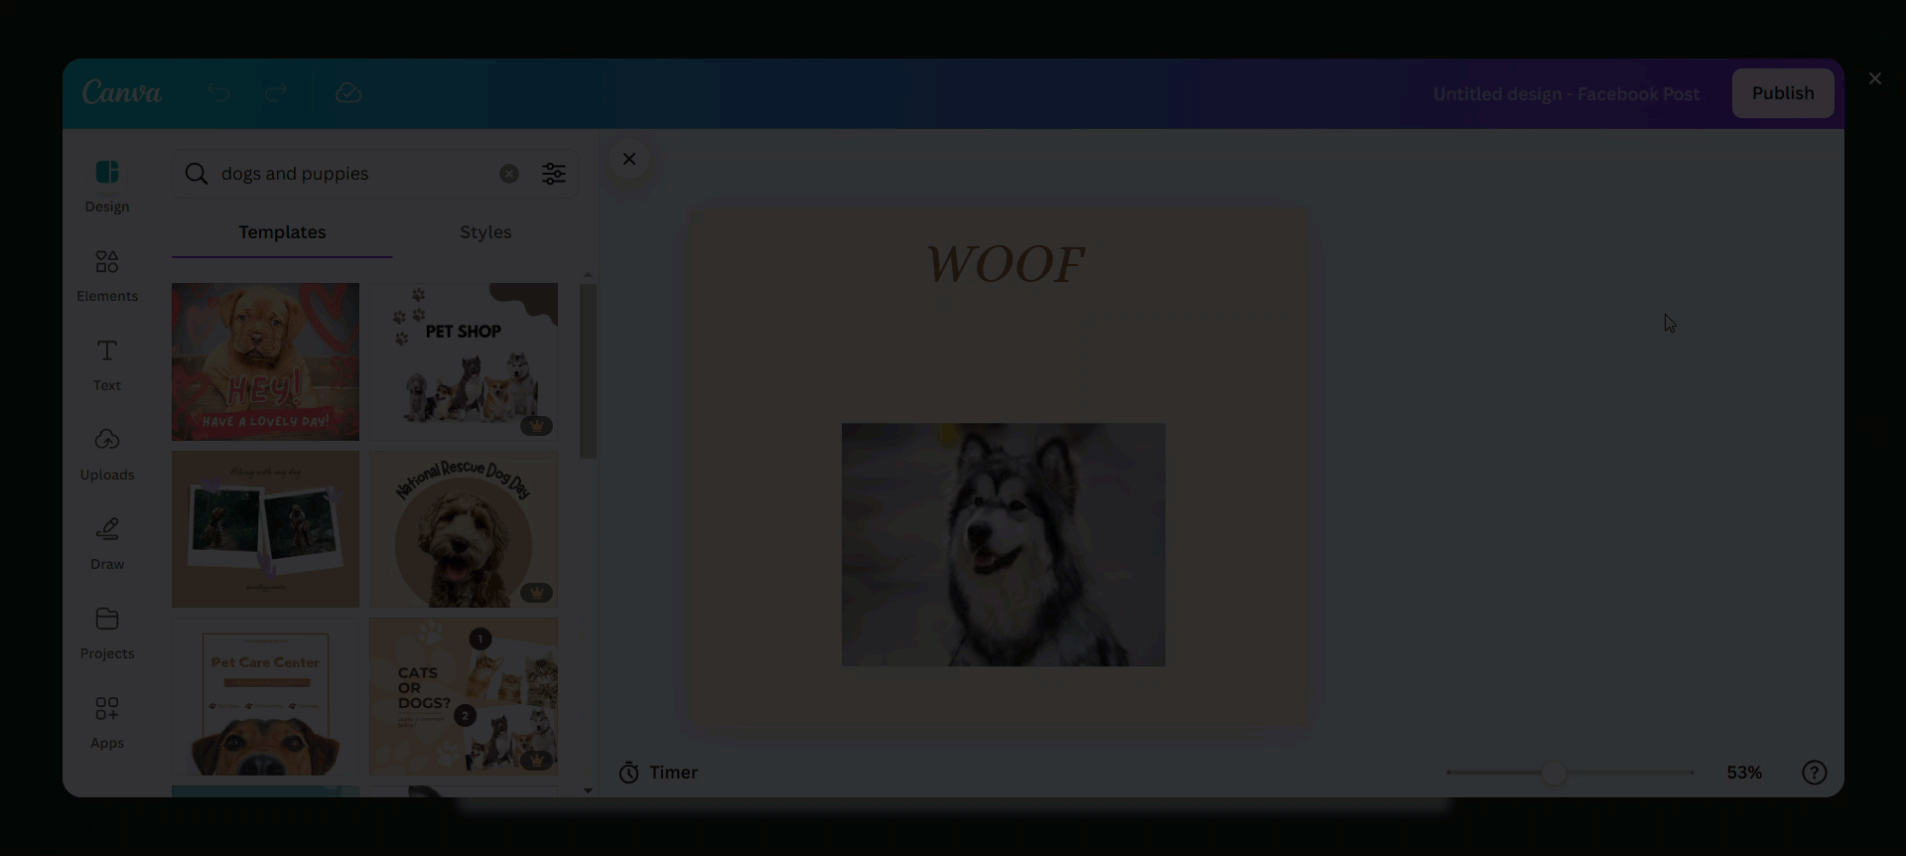Select the Pet Care Center template
Screen dimensions: 1906x856
(265, 696)
